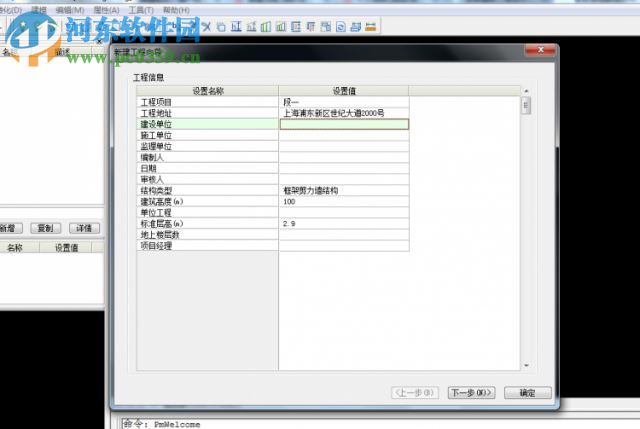Click the 项目经理 value cell
This screenshot has height=429, width=640.
344,245
